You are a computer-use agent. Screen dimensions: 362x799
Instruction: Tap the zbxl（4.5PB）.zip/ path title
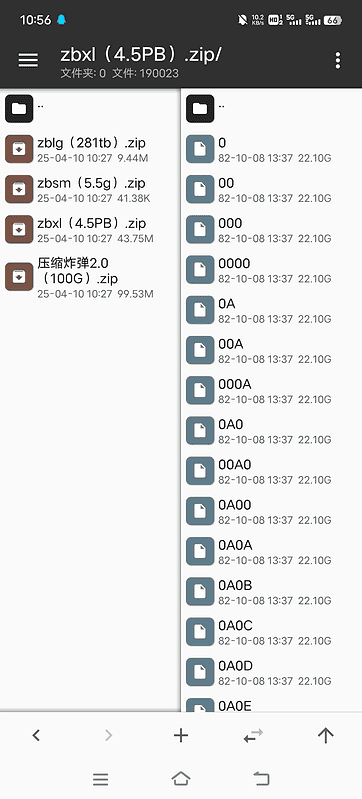coord(141,54)
